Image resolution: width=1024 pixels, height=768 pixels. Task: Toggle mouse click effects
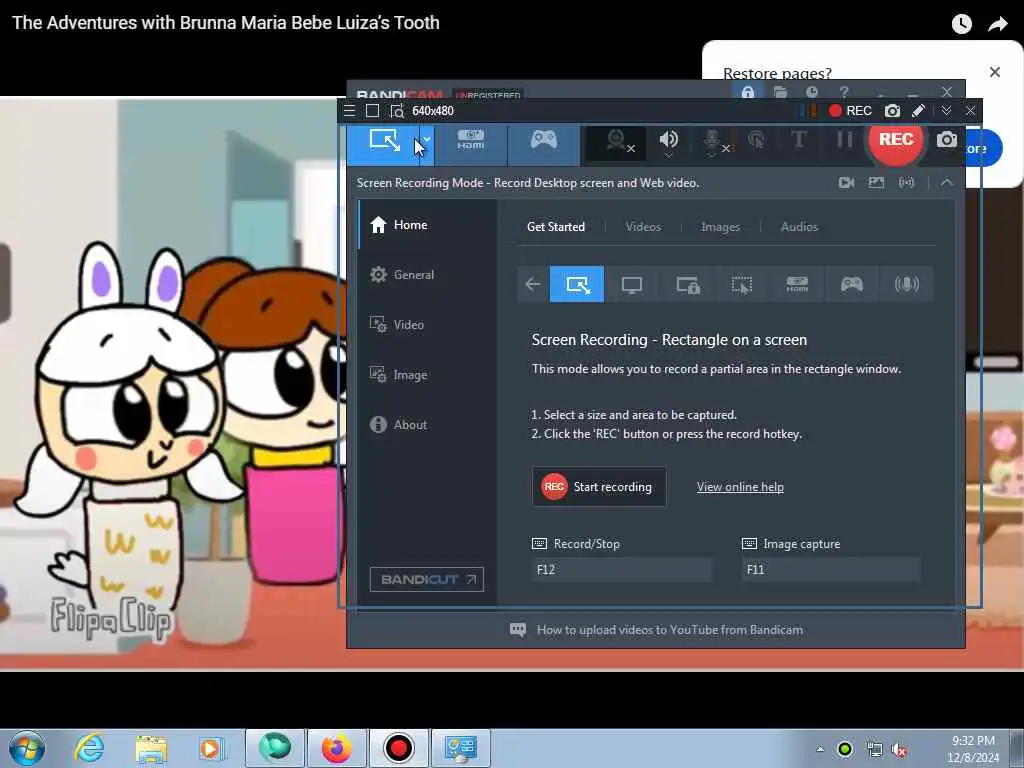[x=756, y=140]
